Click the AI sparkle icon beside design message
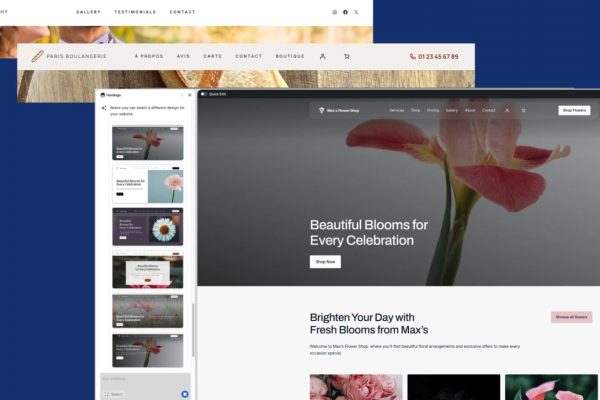The width and height of the screenshot is (600, 400). [104, 108]
